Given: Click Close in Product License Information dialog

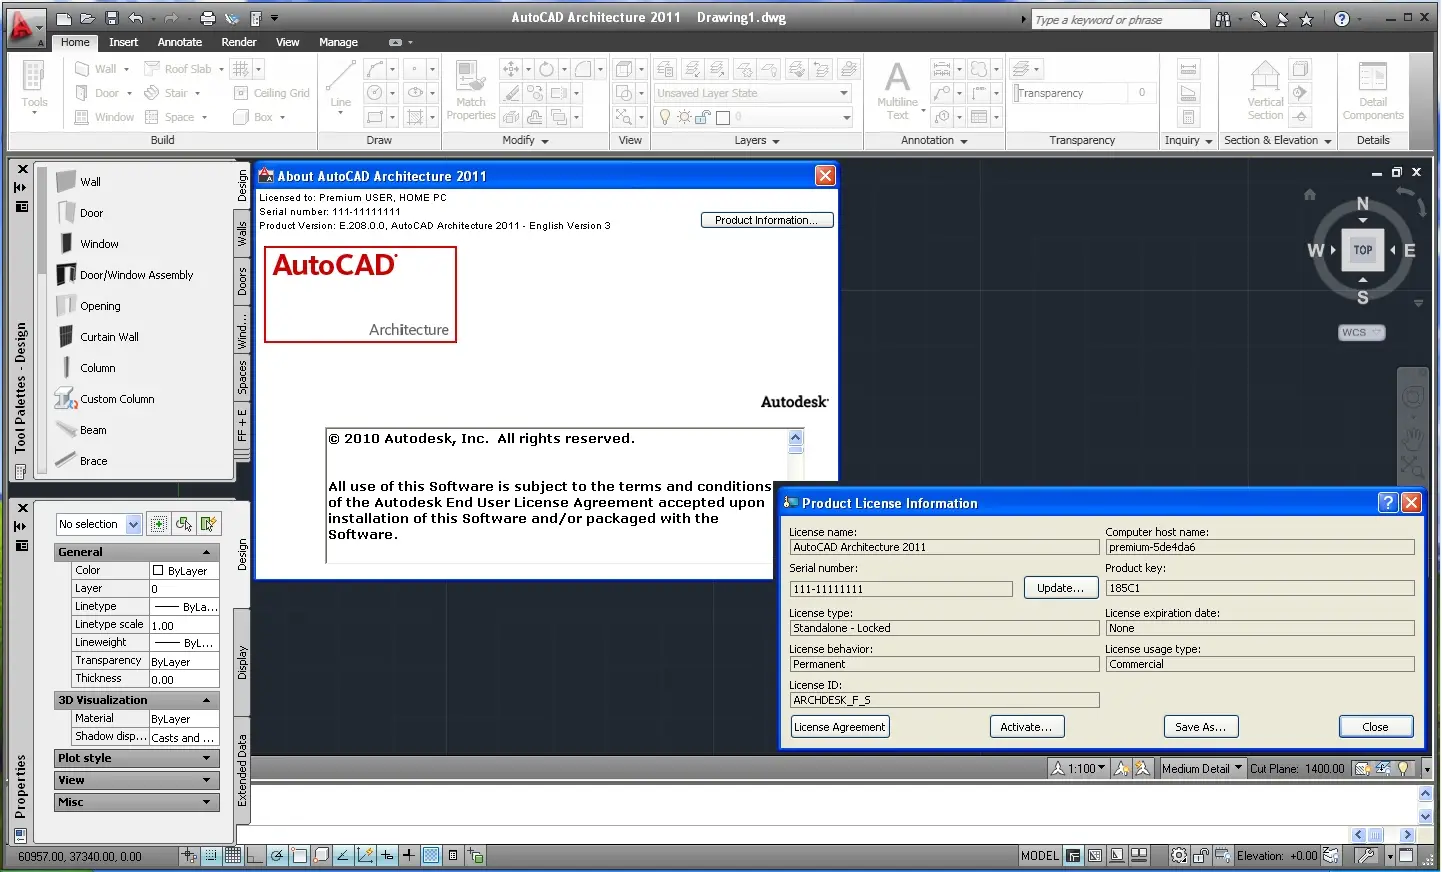Looking at the screenshot, I should (1376, 727).
